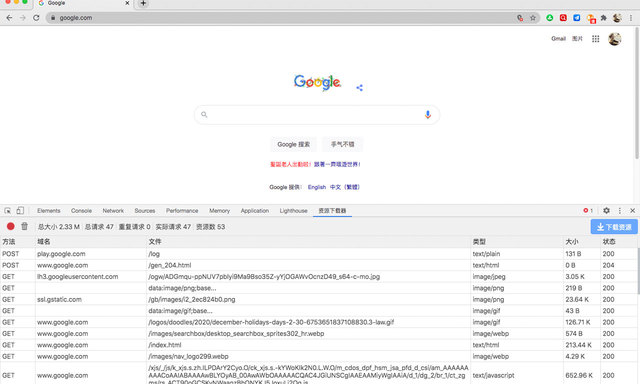
Task: Click the DevTools error count badge
Action: [x=588, y=211]
